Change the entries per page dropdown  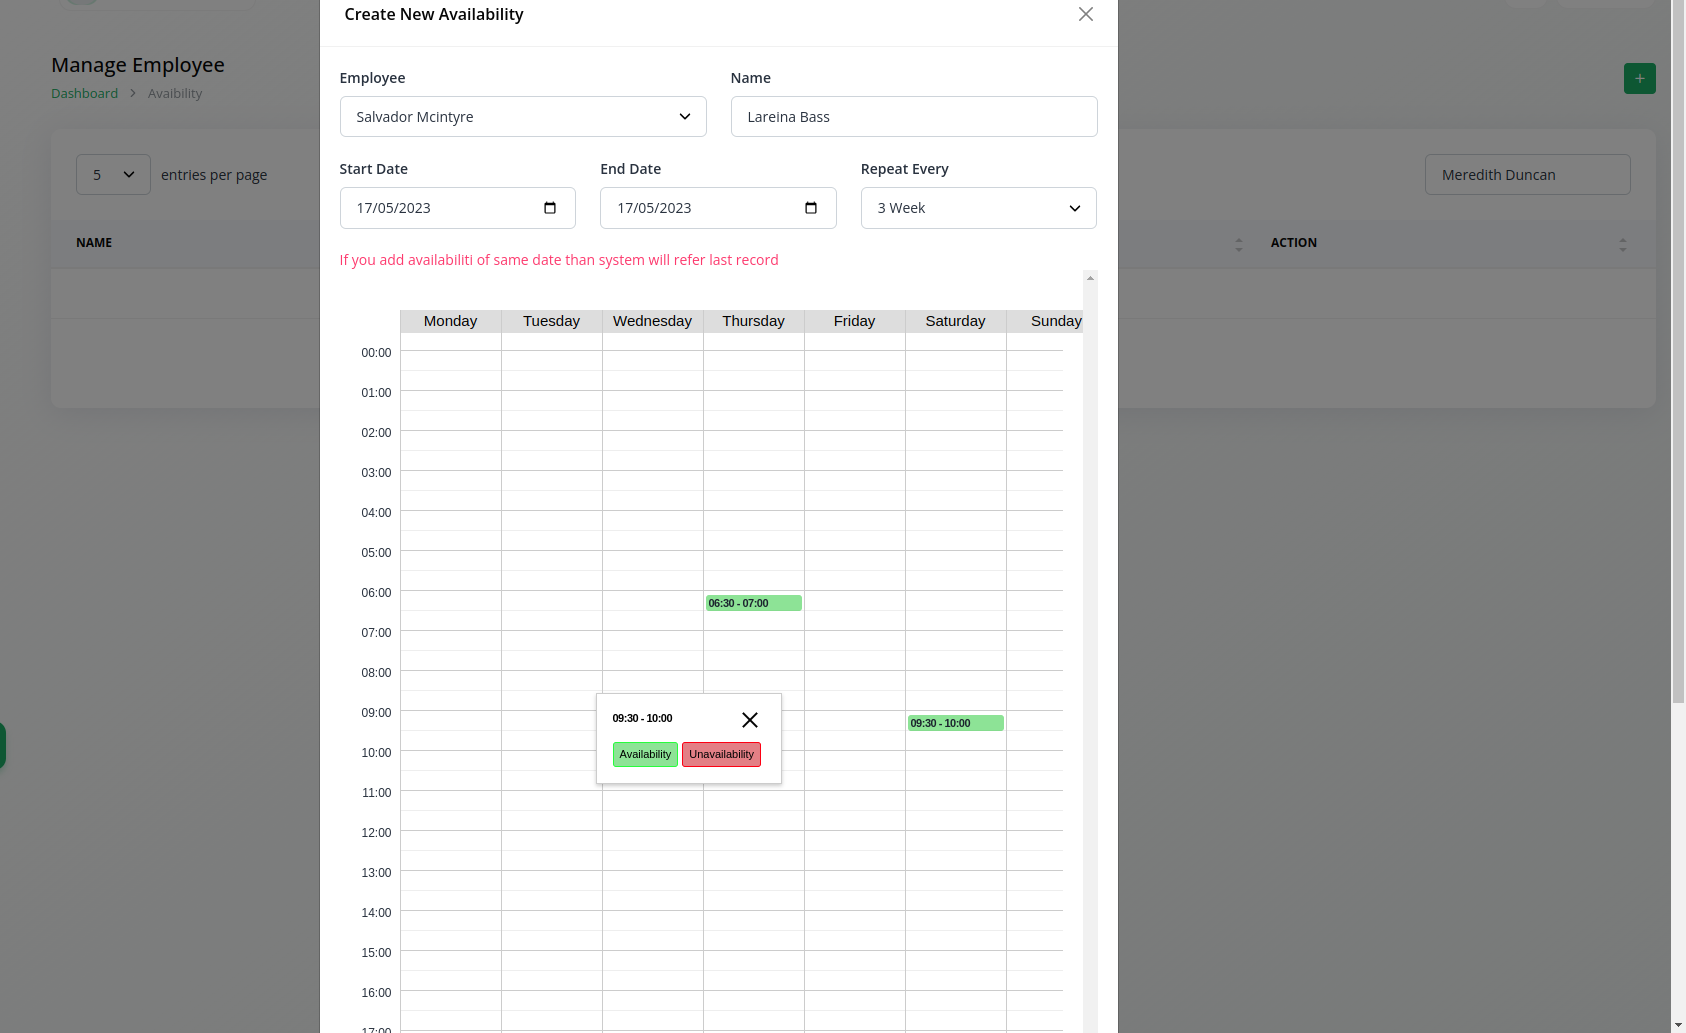click(x=113, y=175)
